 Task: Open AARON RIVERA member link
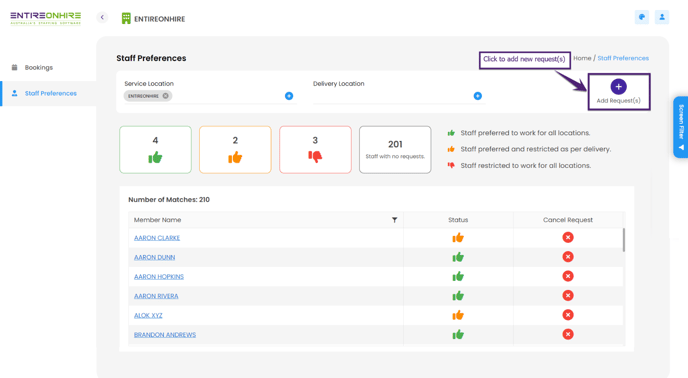tap(156, 296)
